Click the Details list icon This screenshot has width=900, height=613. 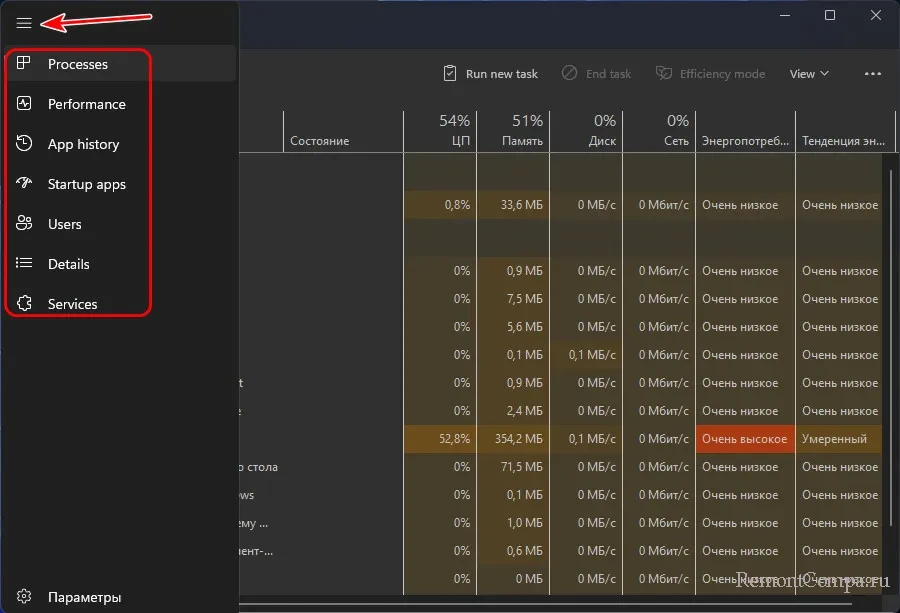[x=24, y=263]
